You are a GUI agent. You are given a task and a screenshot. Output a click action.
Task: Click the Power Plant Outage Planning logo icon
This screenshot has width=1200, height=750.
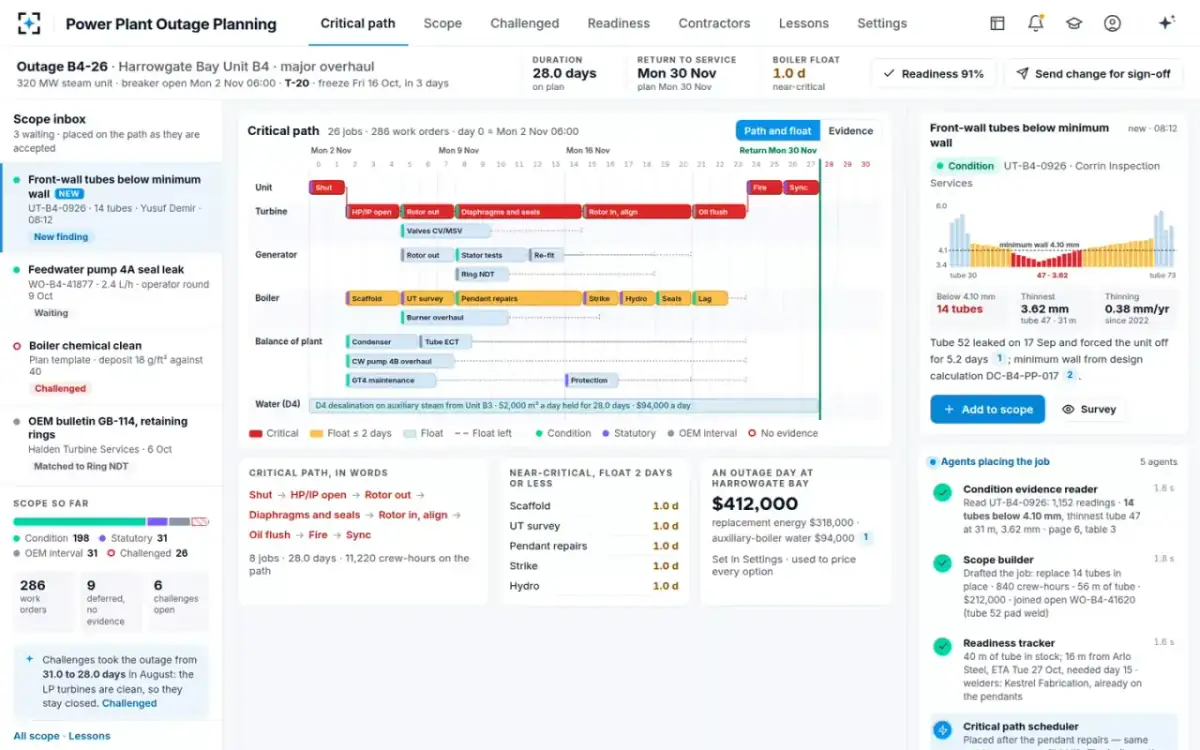click(x=30, y=23)
